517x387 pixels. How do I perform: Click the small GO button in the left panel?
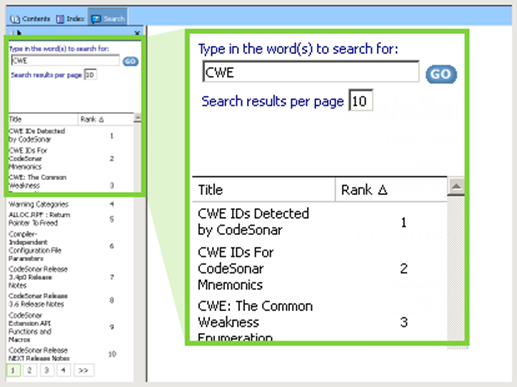130,61
